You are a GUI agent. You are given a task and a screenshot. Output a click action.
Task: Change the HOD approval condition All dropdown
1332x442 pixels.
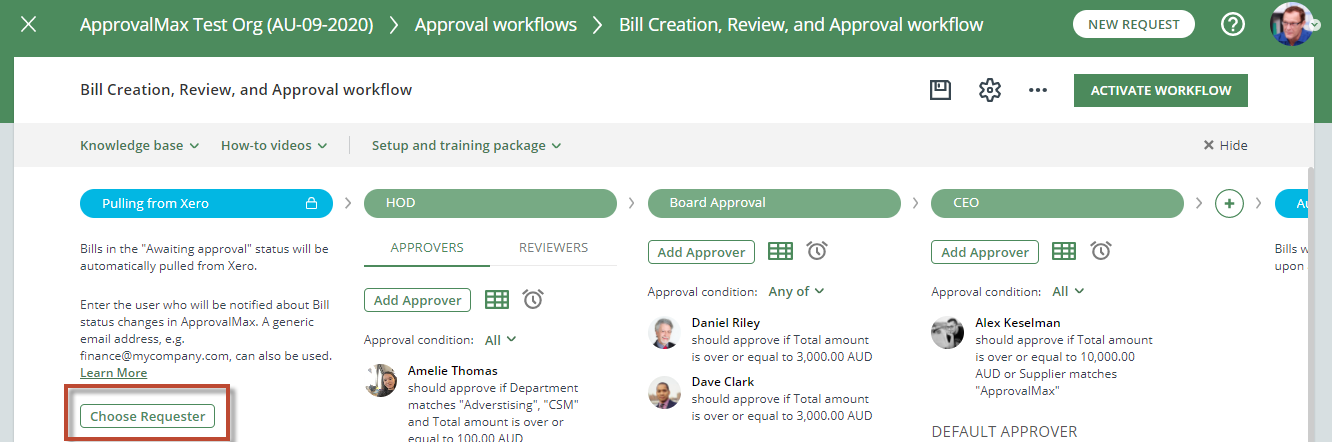(500, 340)
